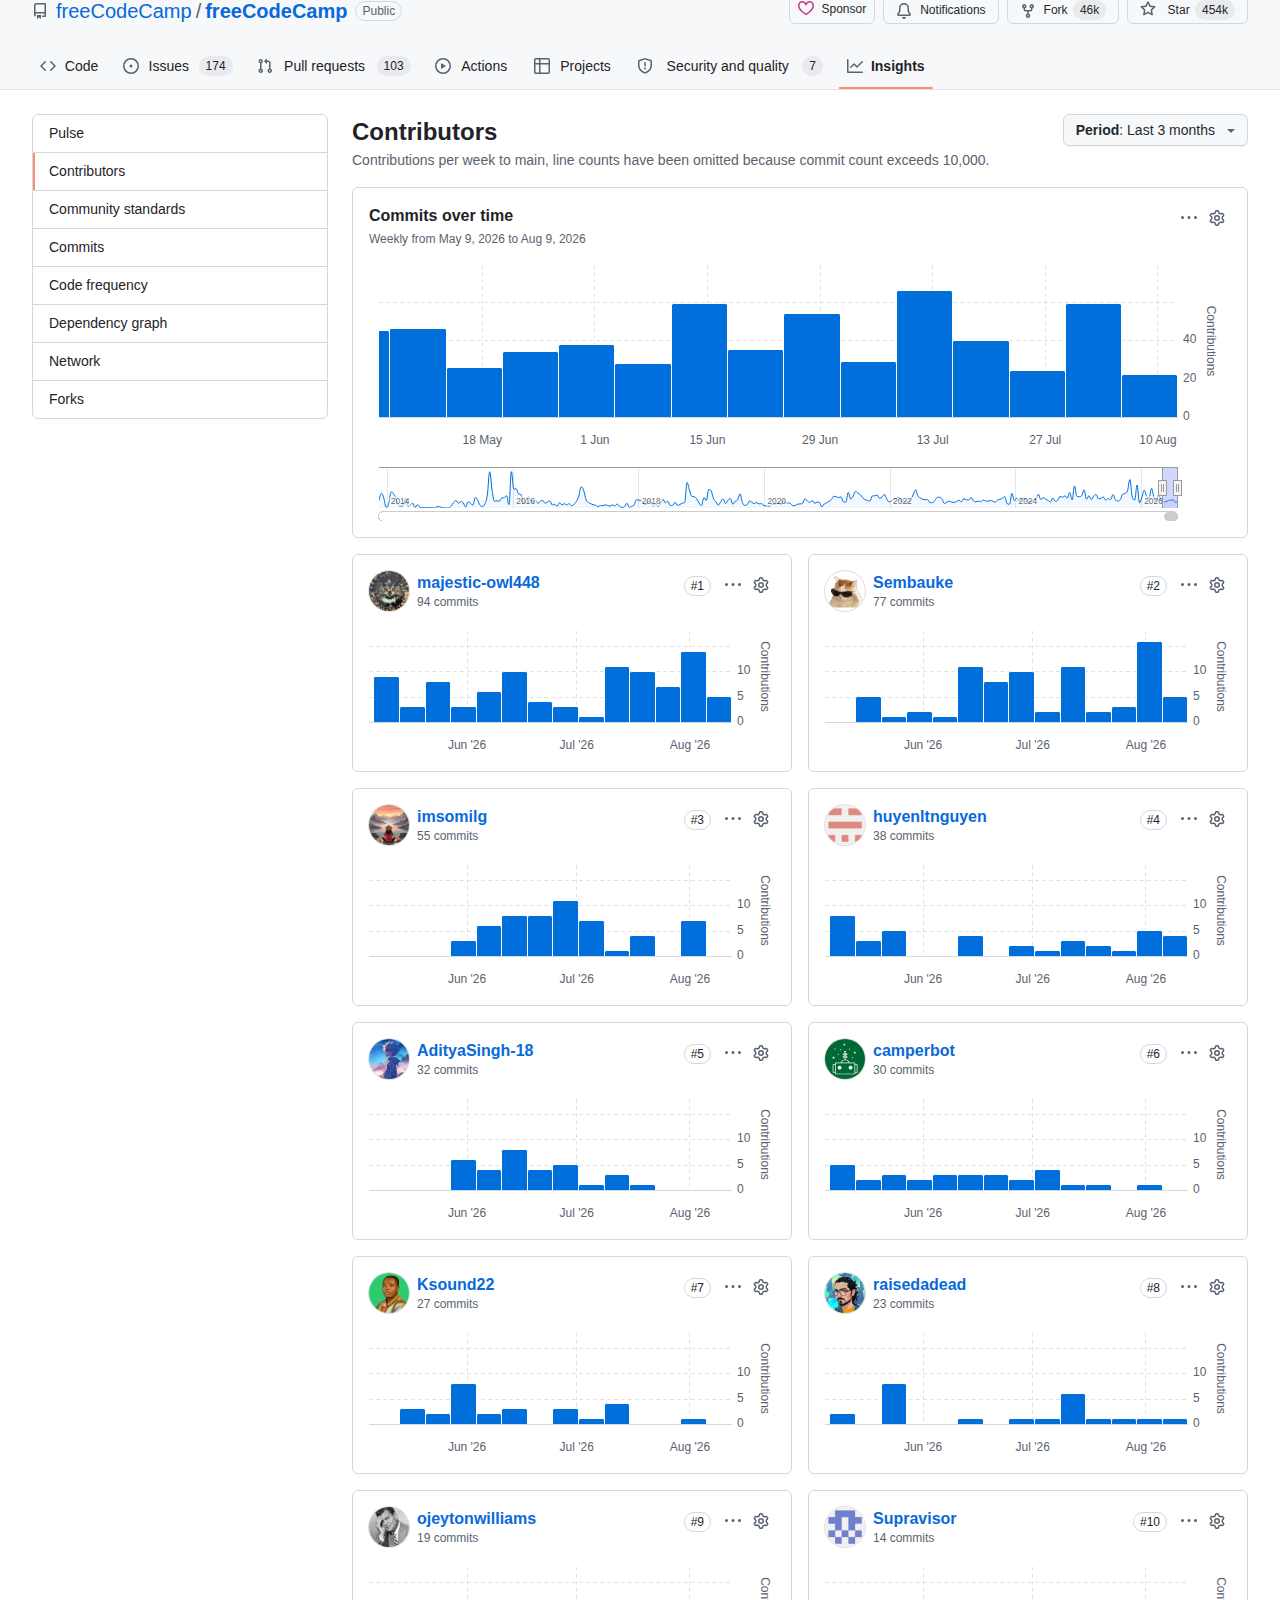
Task: Open three-dot menu on Sembauke card
Action: [x=1189, y=585]
